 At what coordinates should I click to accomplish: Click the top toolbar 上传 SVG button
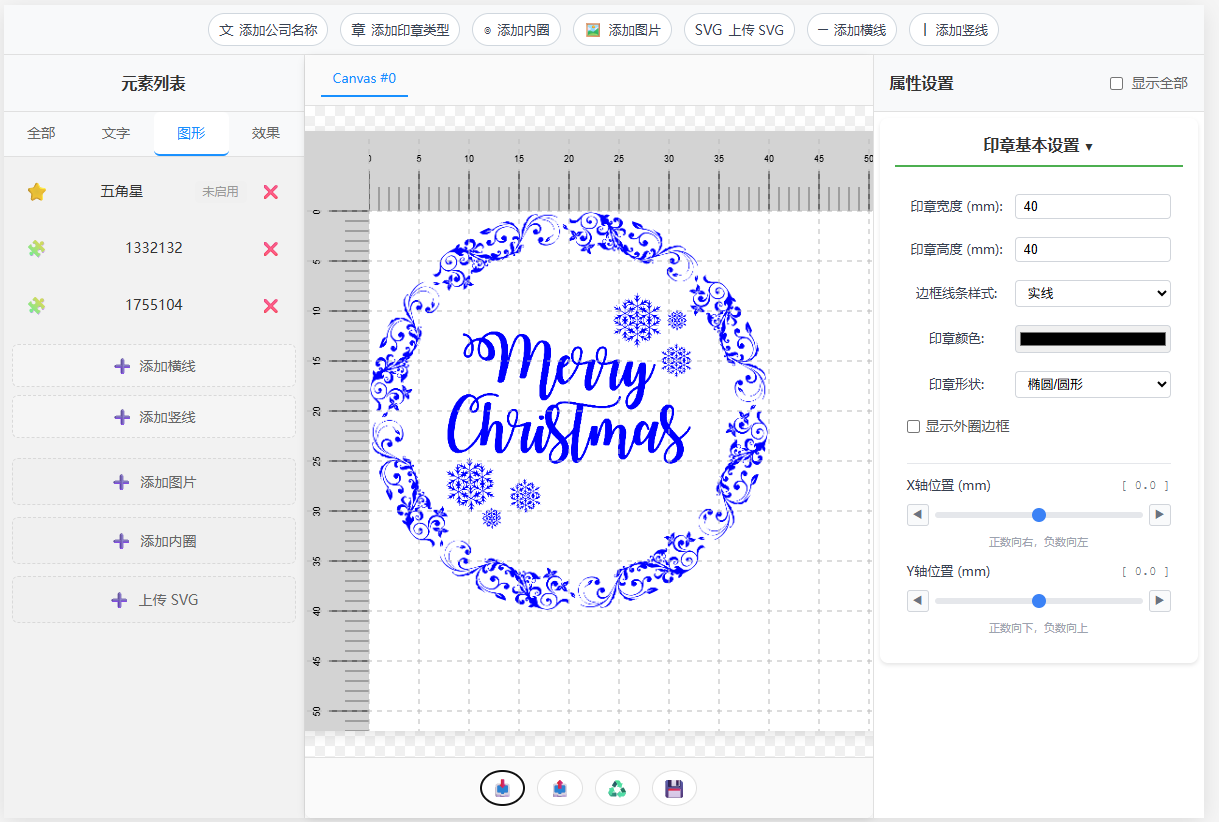click(739, 30)
